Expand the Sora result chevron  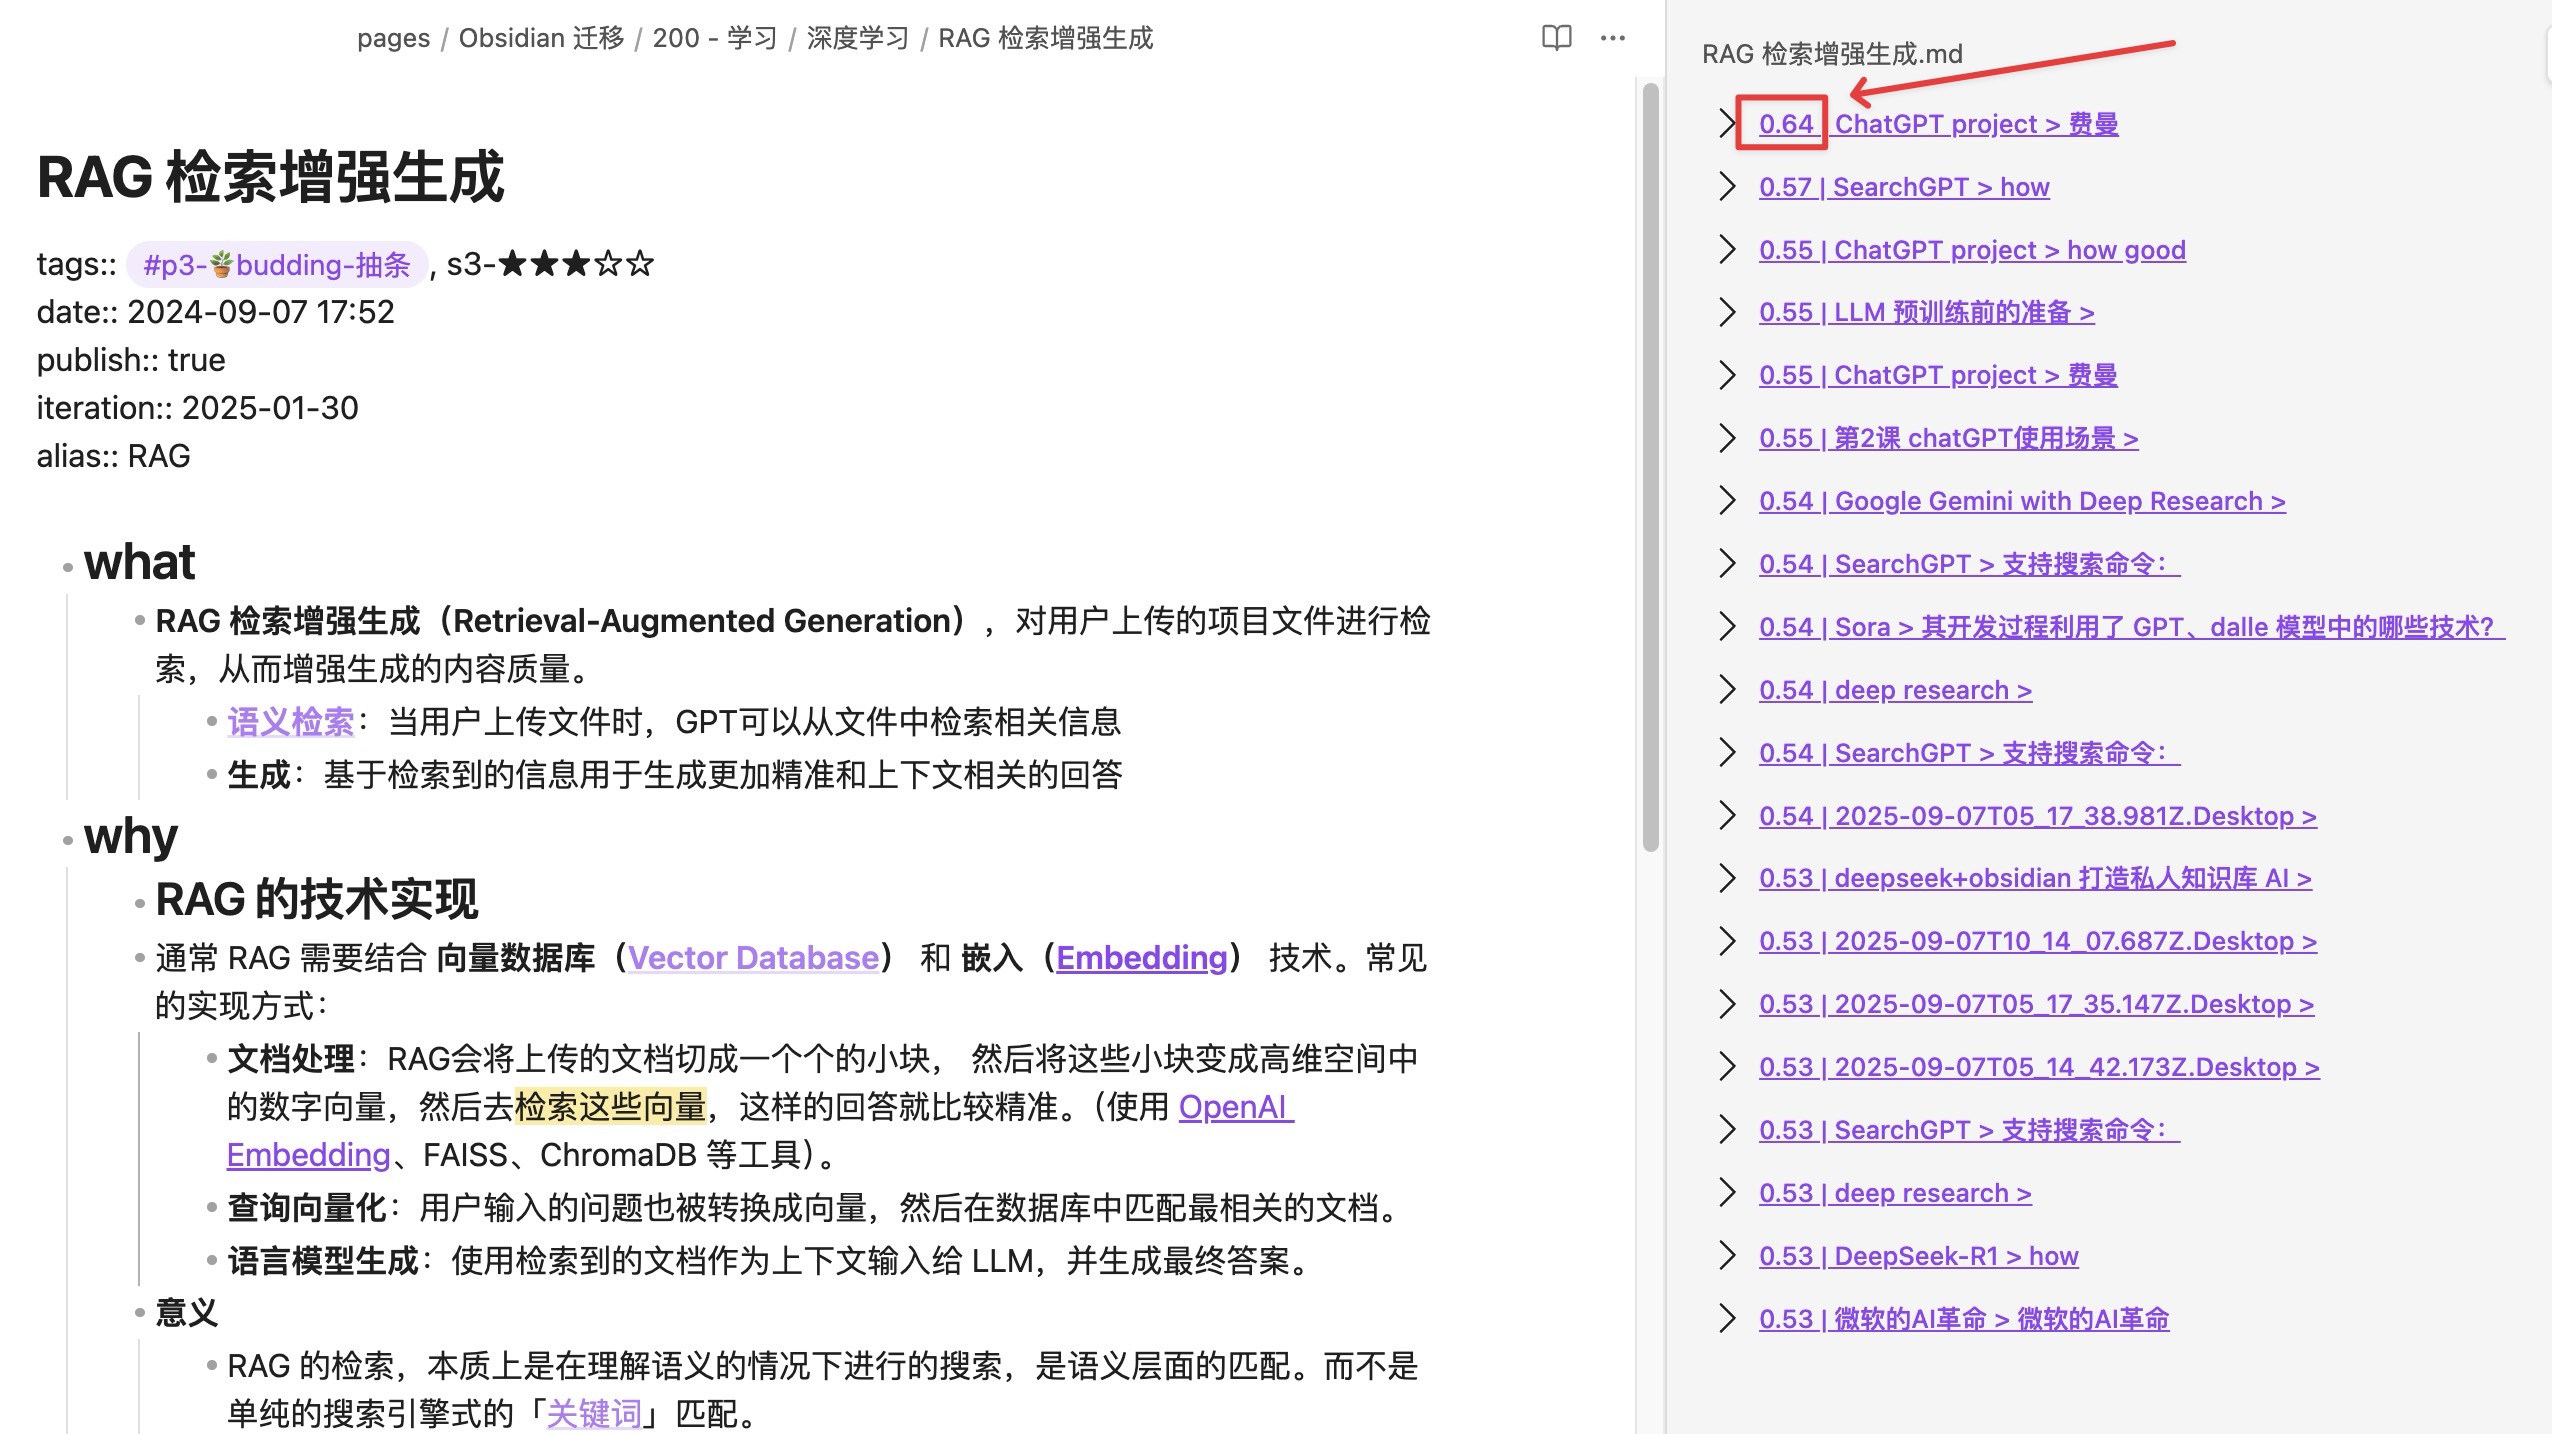[1727, 626]
